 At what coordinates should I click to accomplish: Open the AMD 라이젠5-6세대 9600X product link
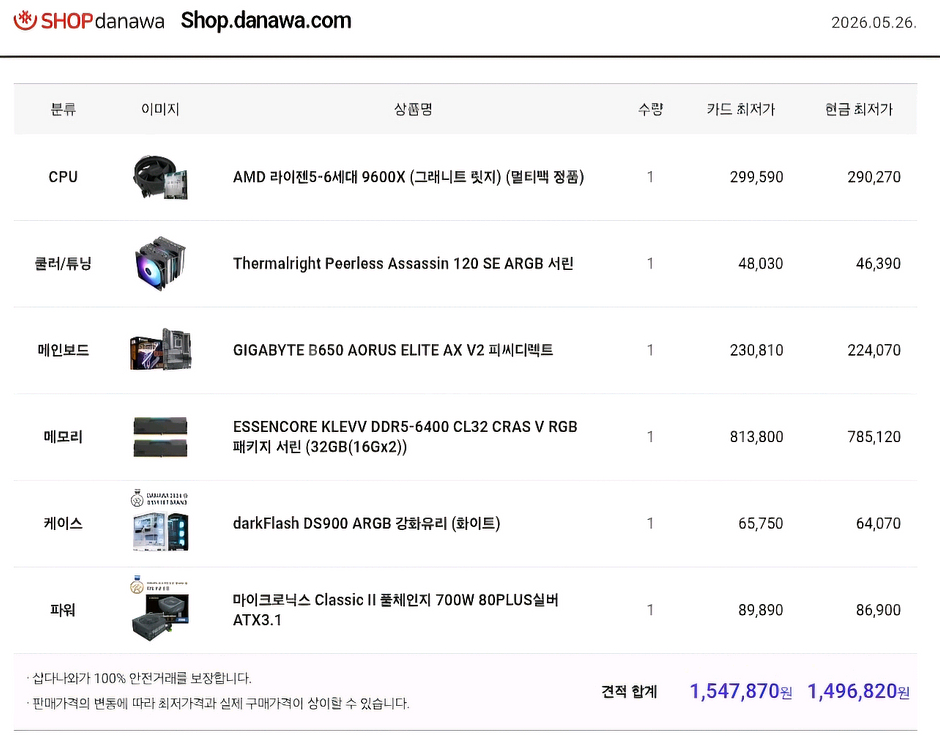tap(408, 177)
